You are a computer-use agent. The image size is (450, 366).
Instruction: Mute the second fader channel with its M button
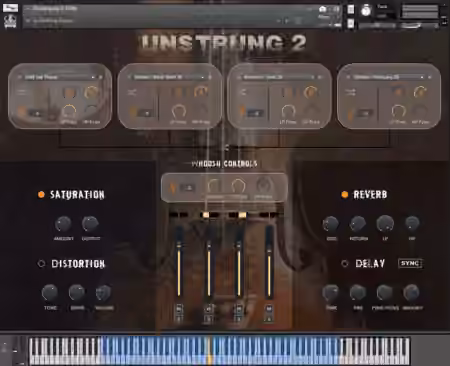(209, 309)
